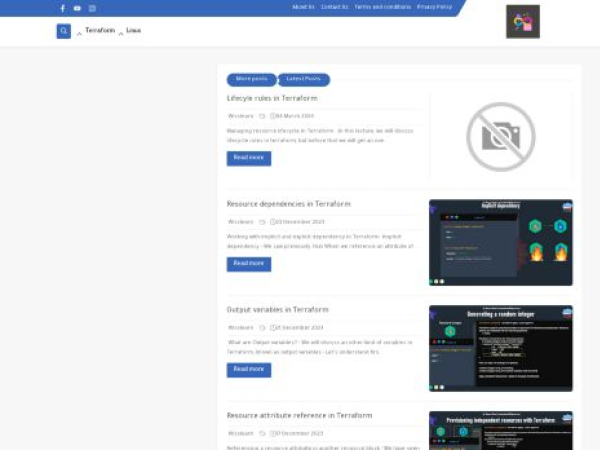Click author name on Output variables post
This screenshot has width=600, height=450.
[240, 328]
